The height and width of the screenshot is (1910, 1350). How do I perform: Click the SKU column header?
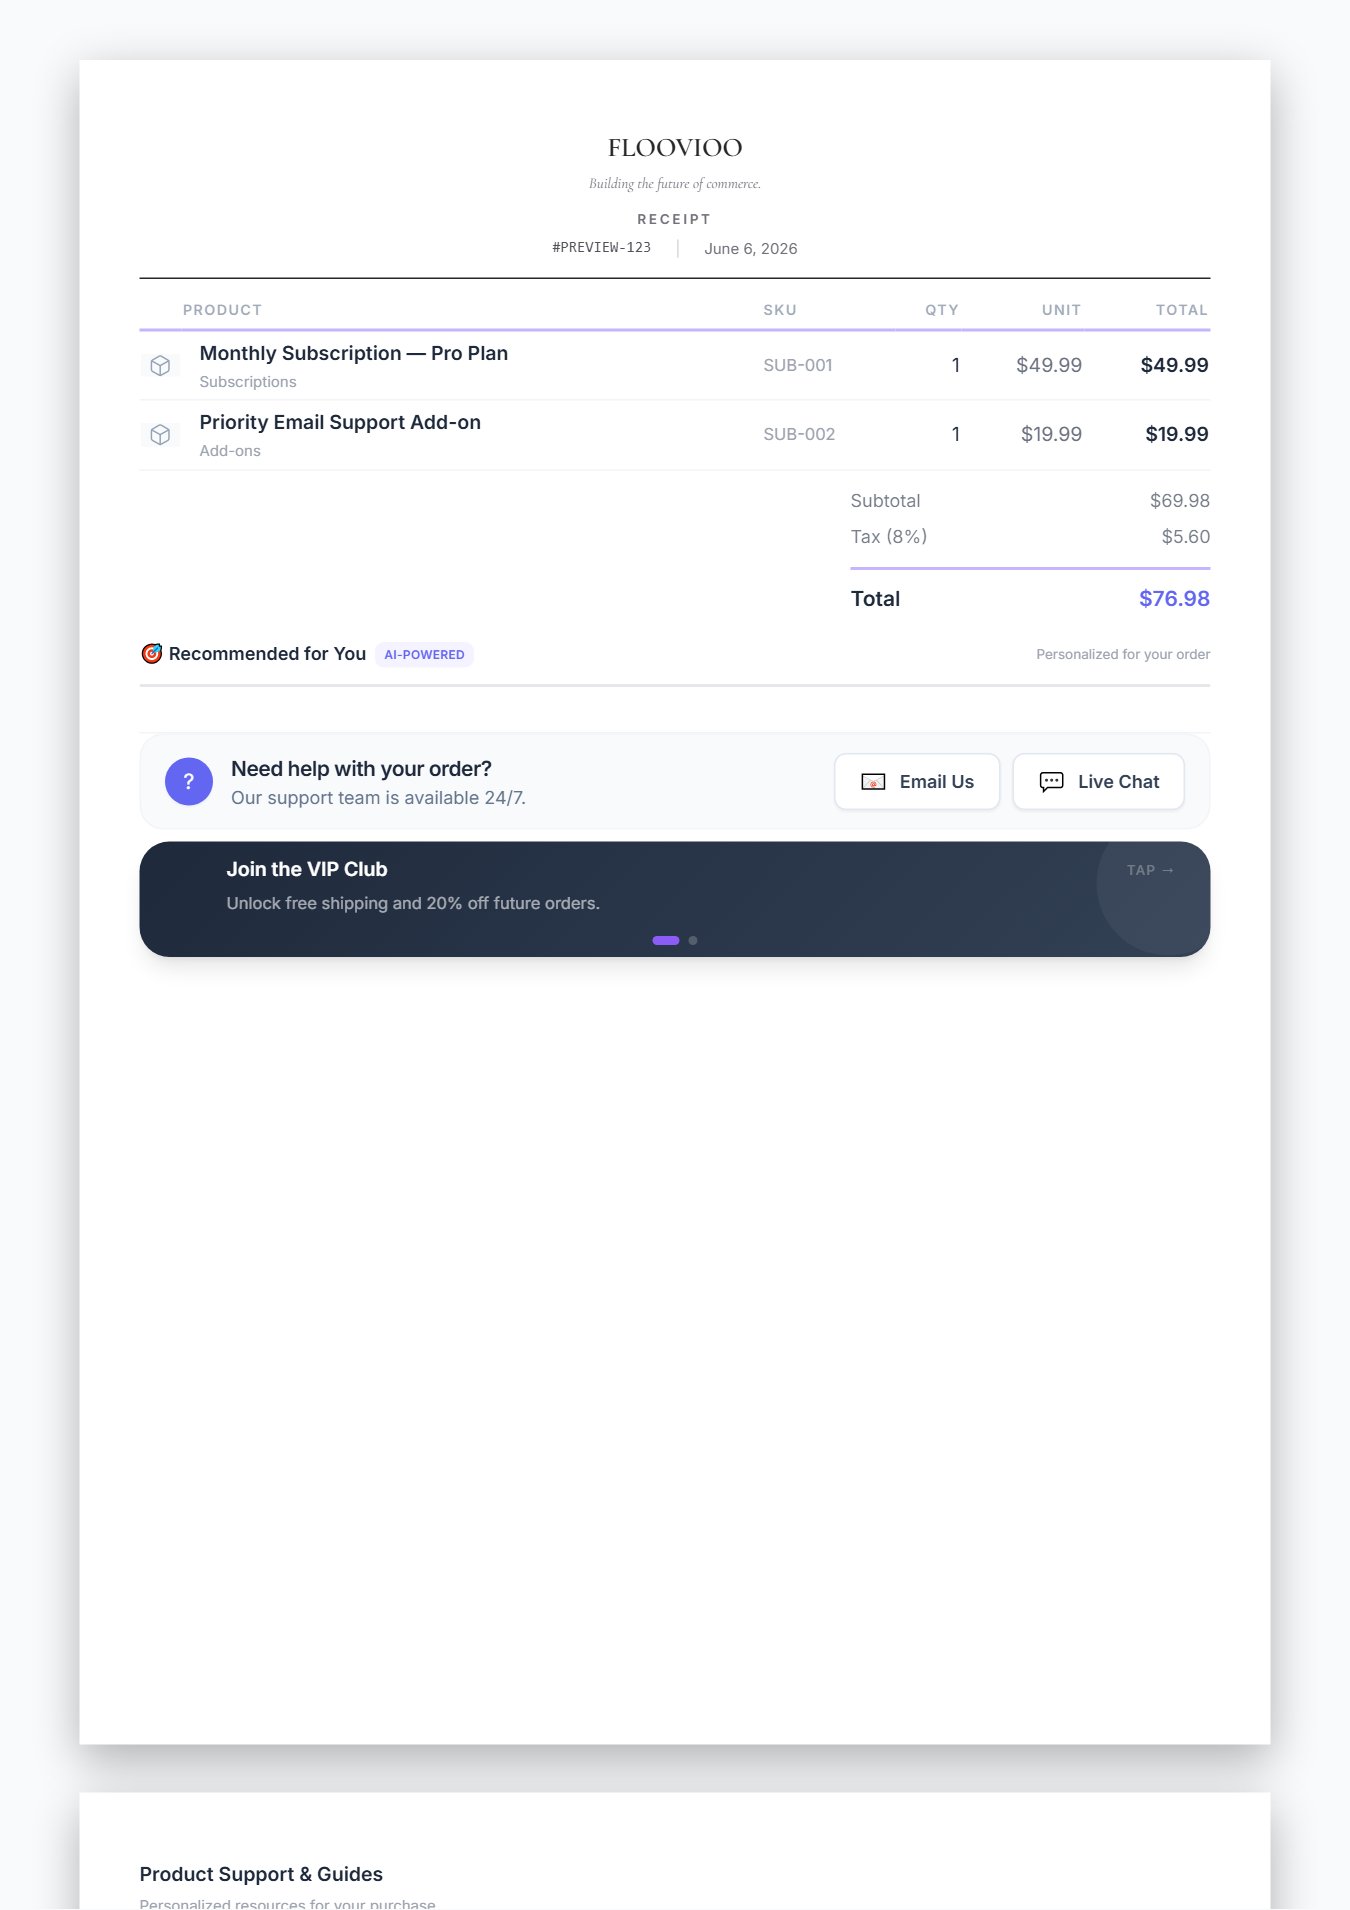(780, 310)
